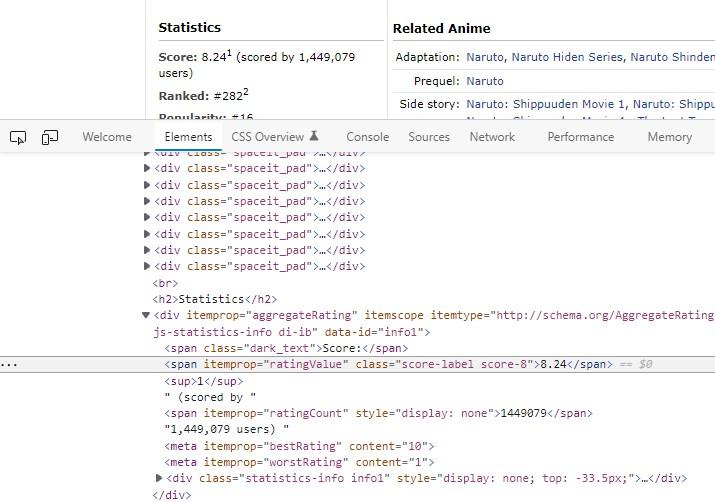Image resolution: width=715 pixels, height=502 pixels.
Task: Select the h2 Statistics node in DOM tree
Action: (x=215, y=299)
